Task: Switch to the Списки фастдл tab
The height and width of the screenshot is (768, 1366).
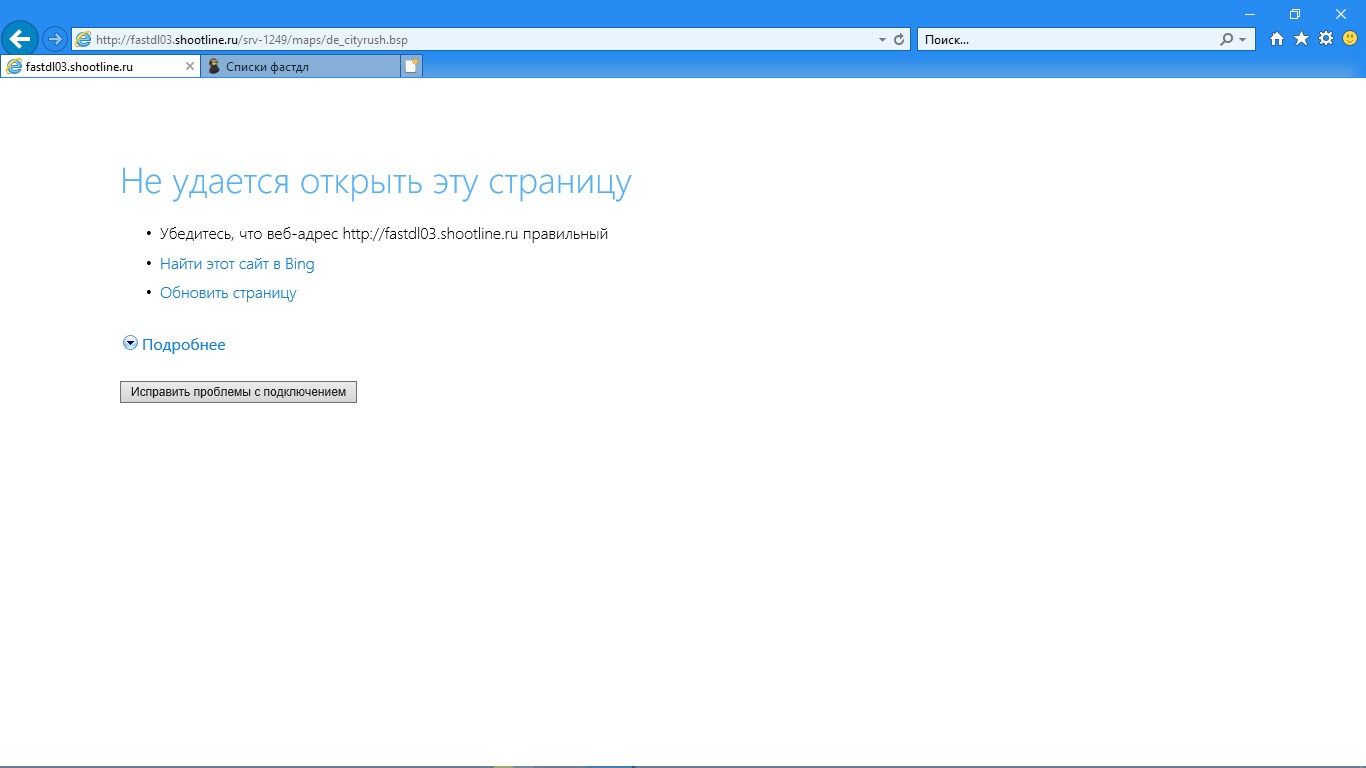Action: [300, 67]
